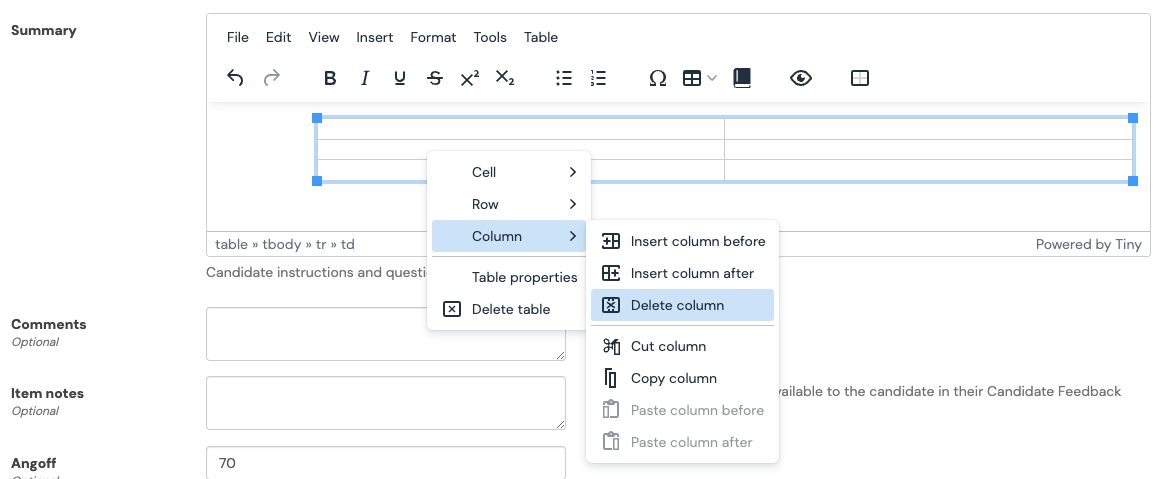
Task: Click the redo arrow icon
Action: click(272, 78)
